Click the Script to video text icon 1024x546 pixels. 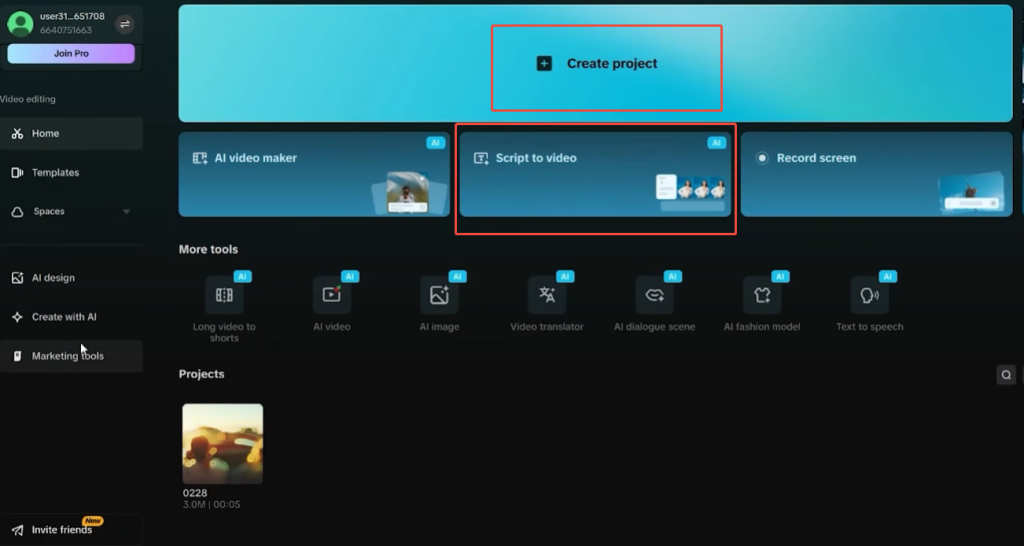click(x=481, y=158)
